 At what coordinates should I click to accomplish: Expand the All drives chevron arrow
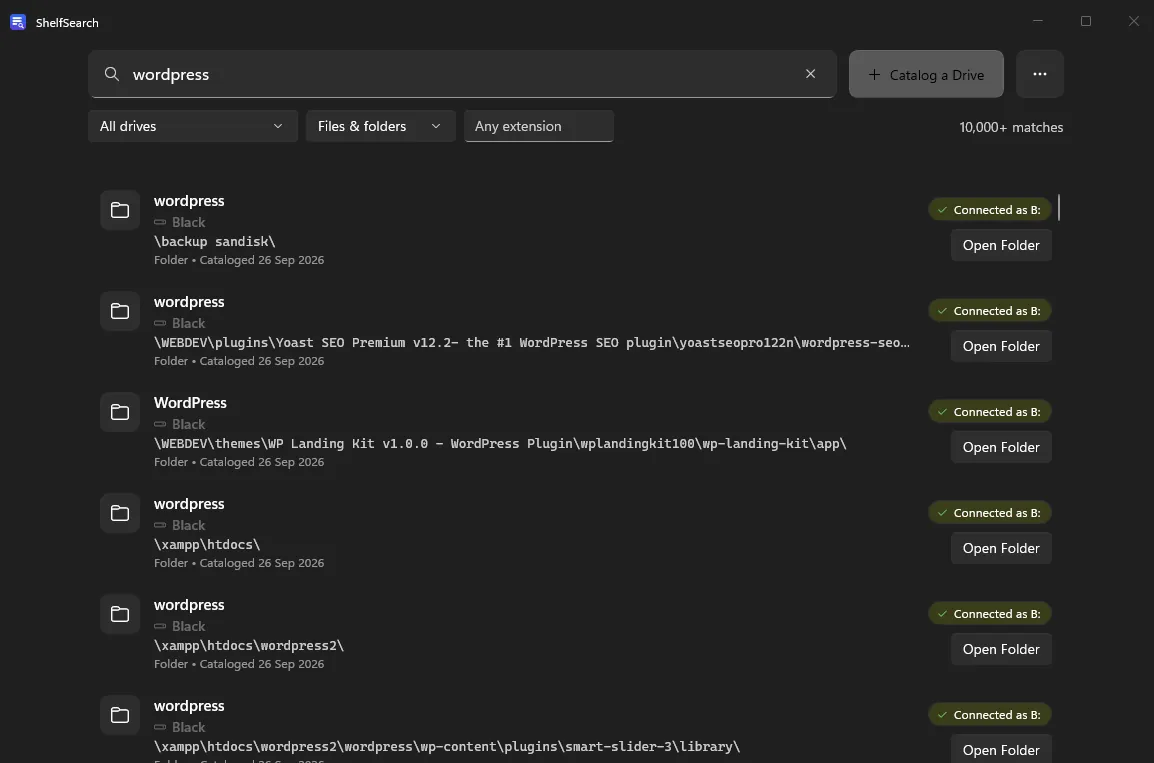(x=277, y=126)
